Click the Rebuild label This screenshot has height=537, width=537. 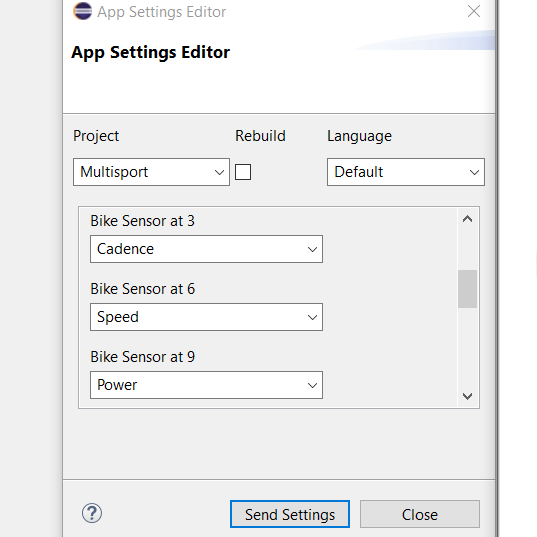point(260,136)
